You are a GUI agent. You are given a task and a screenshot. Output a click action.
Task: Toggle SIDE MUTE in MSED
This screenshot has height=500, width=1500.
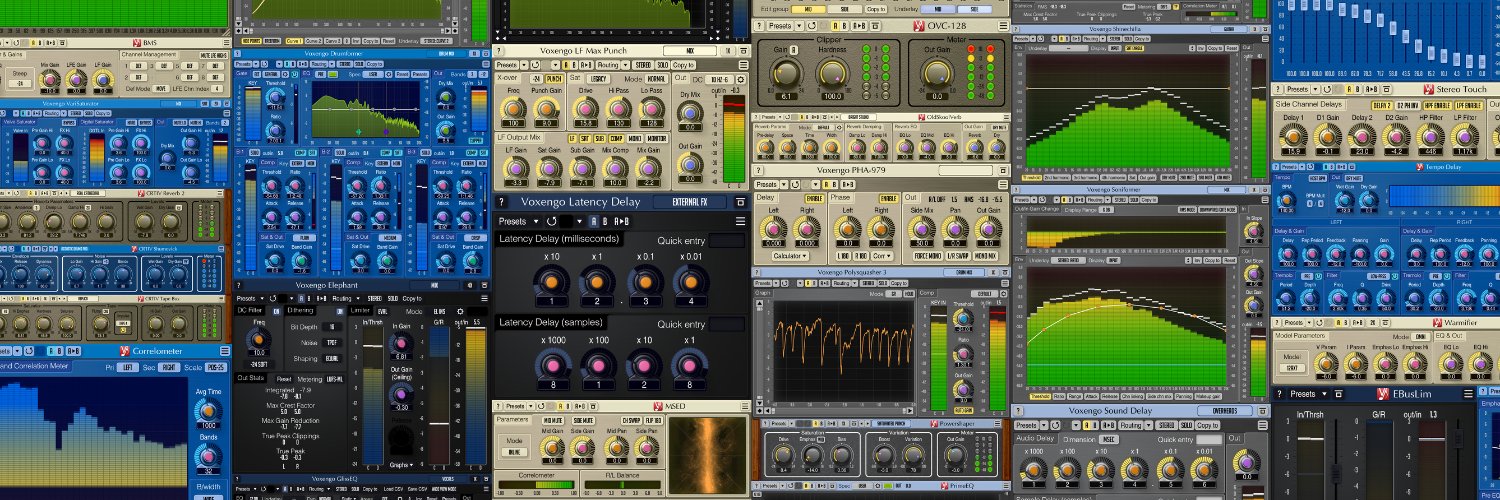[x=583, y=420]
